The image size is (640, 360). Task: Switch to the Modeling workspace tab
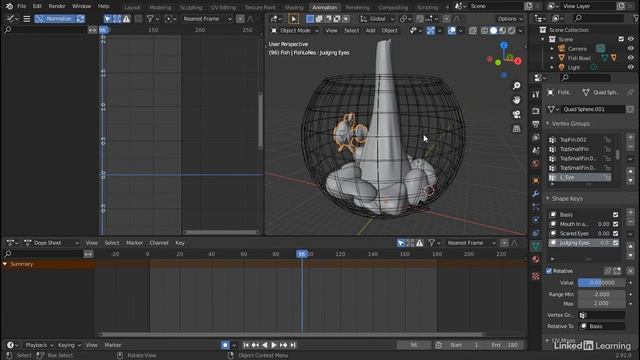tap(160, 7)
